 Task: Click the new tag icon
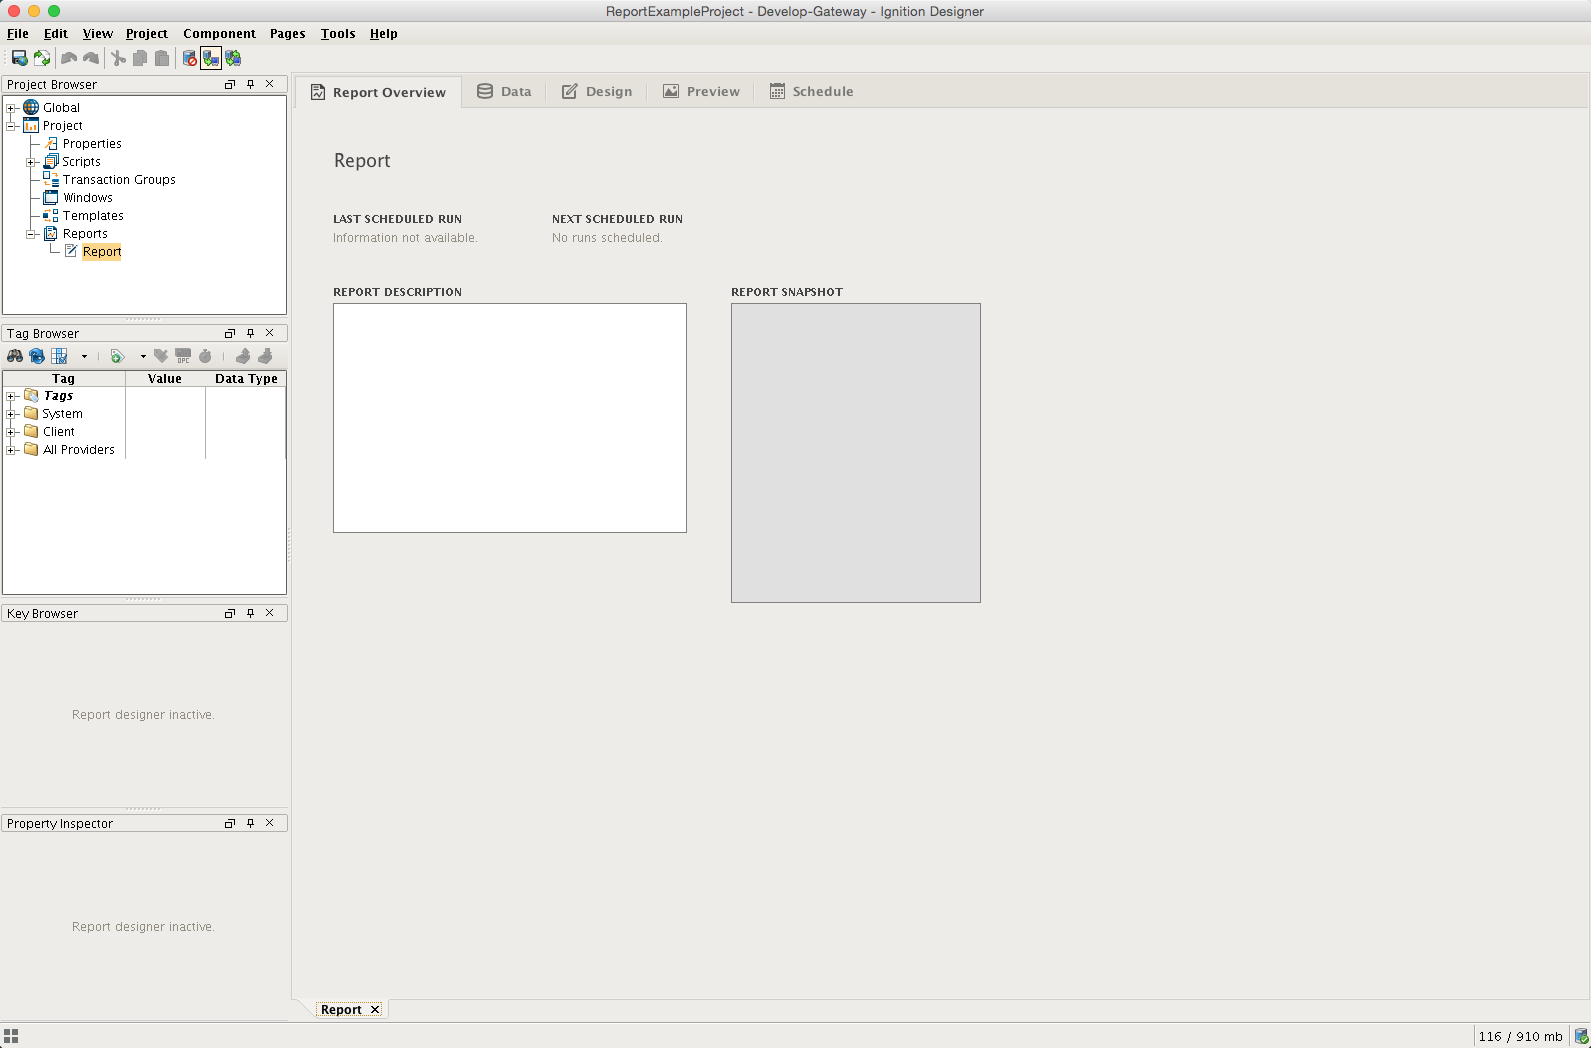117,356
